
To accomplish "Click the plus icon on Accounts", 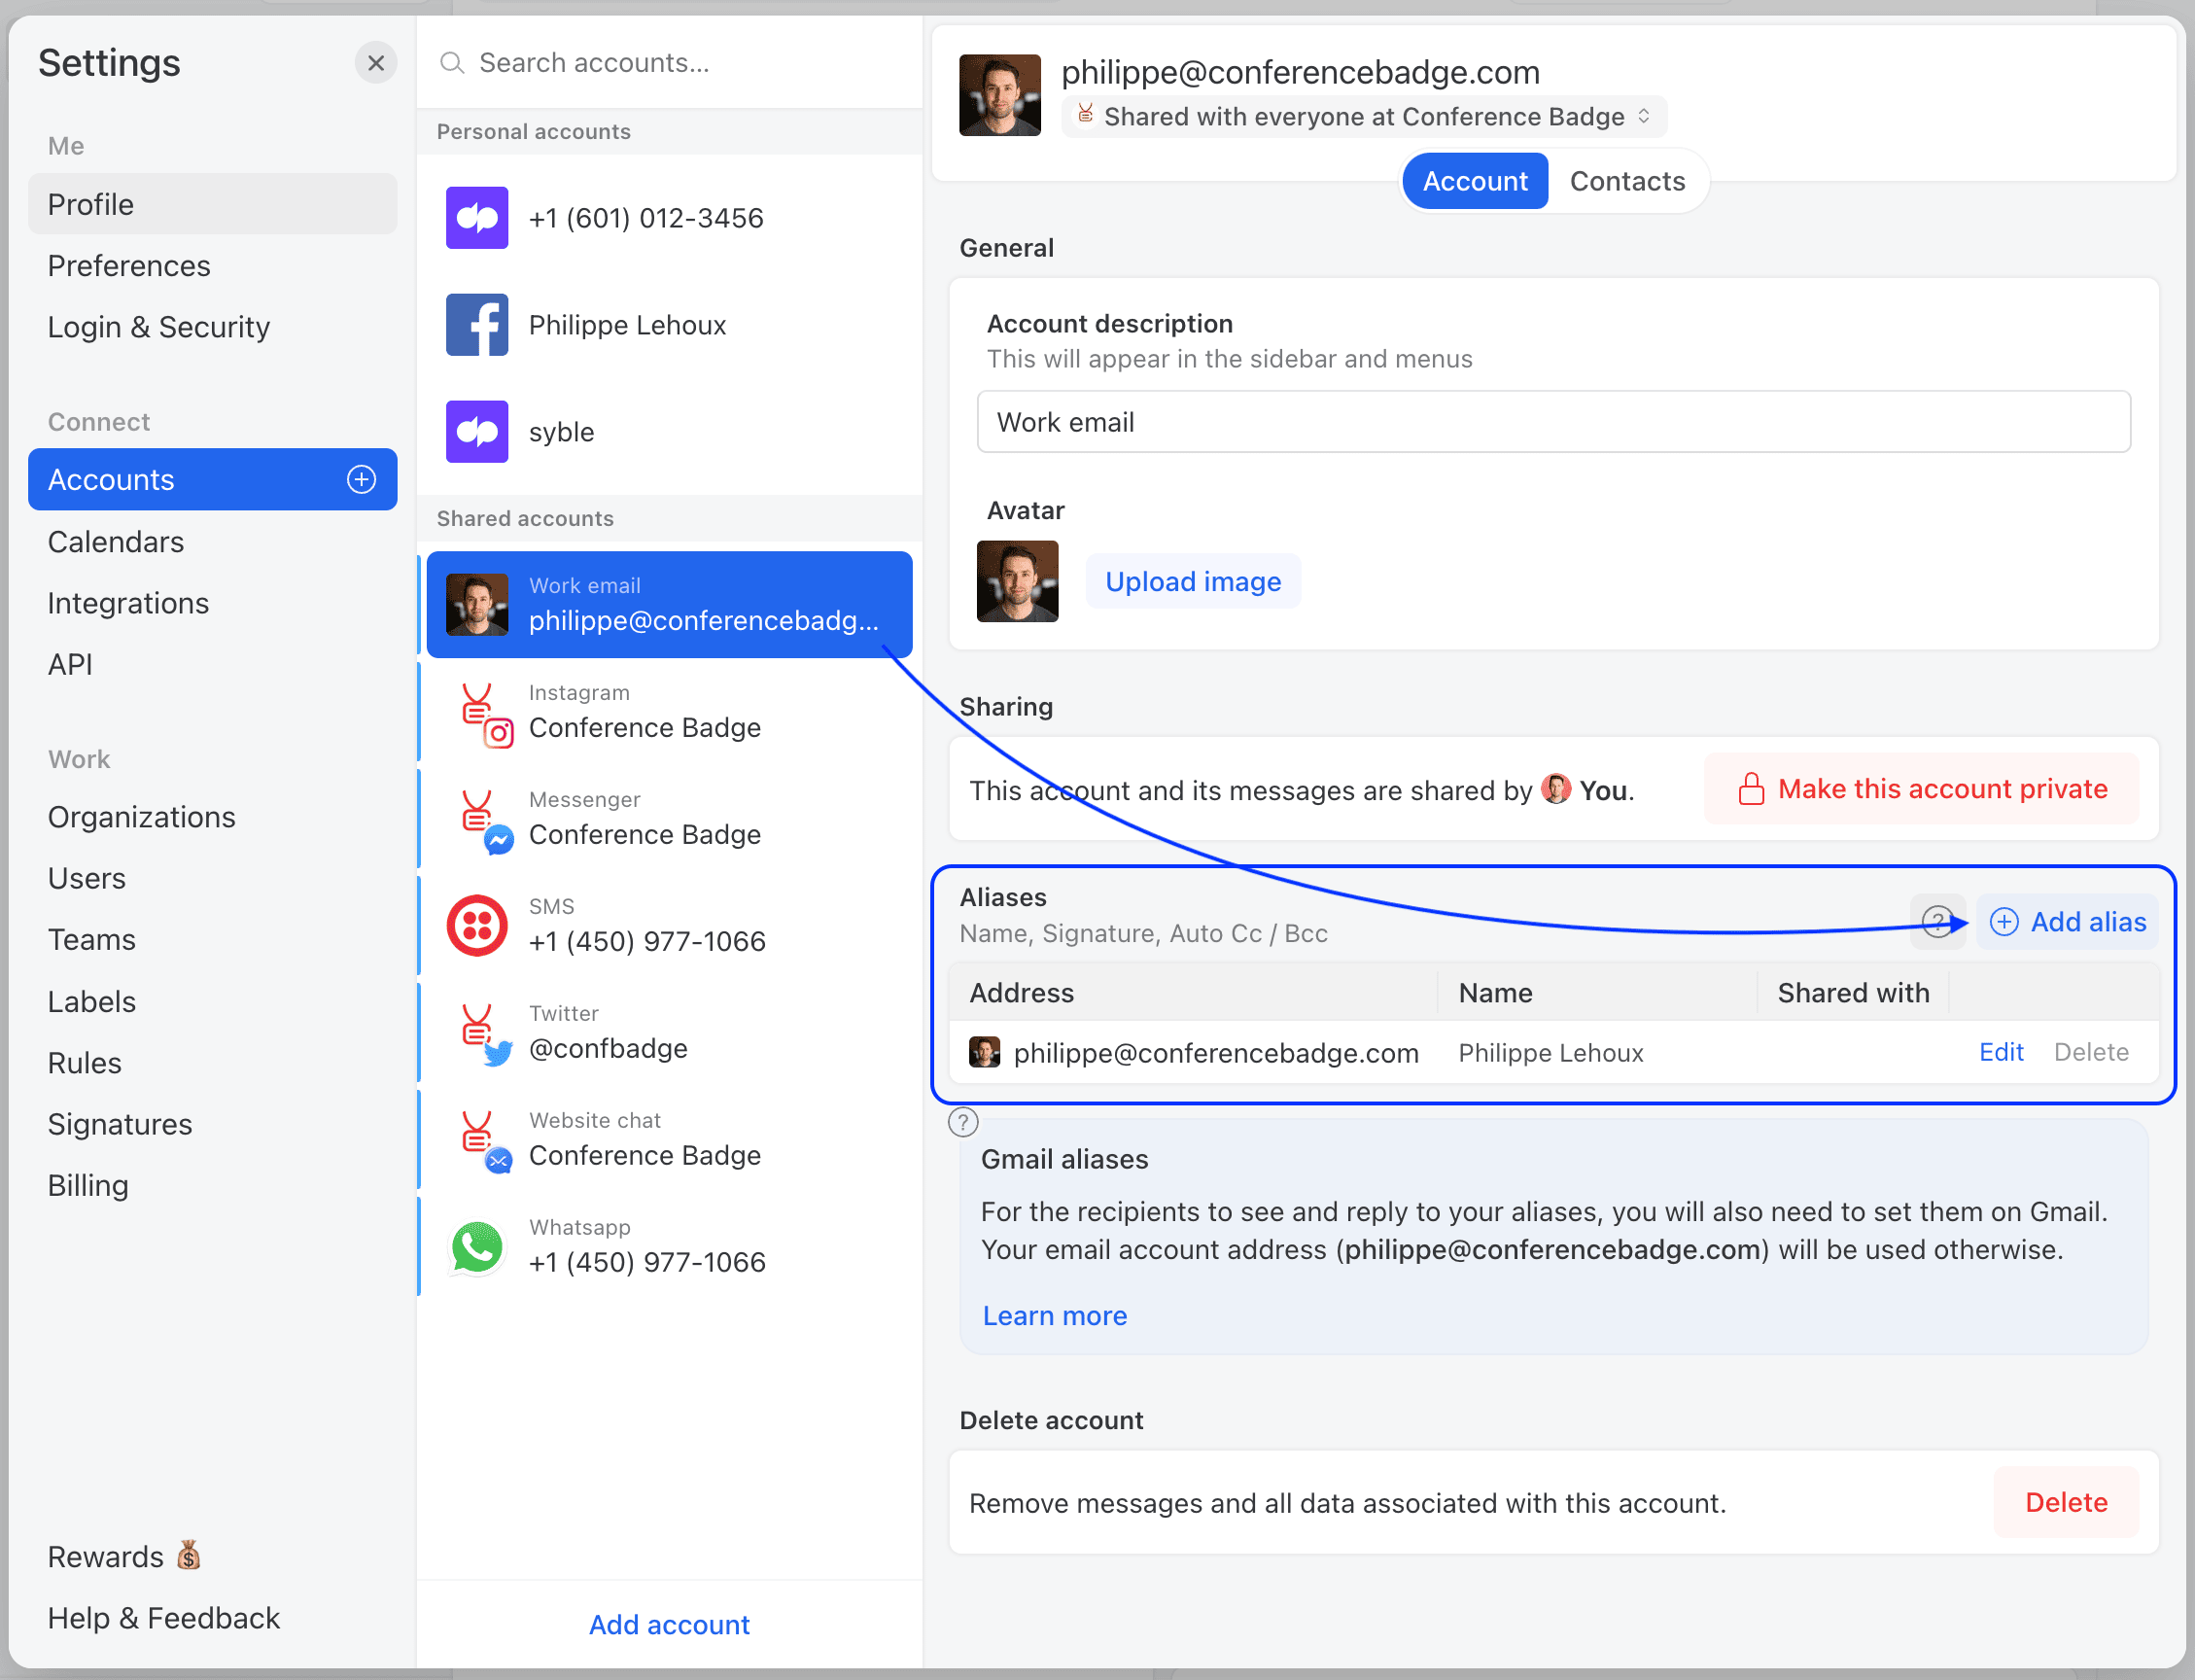I will pos(361,480).
